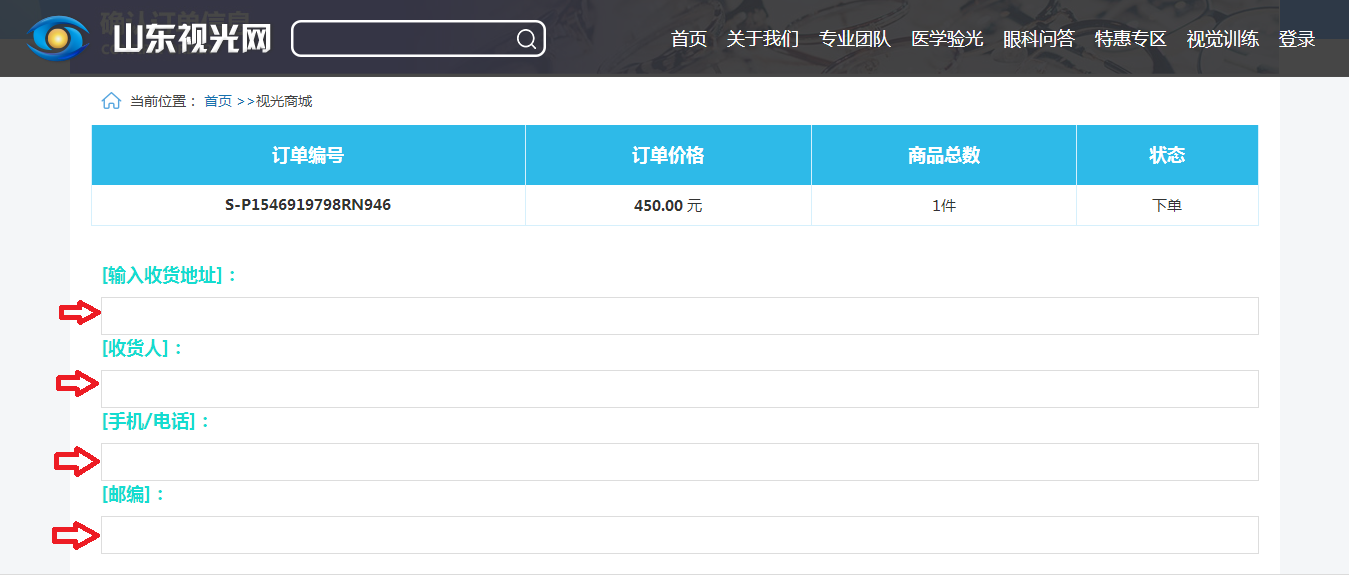Open the 关于我们 menu item
1349x575 pixels.
pyautogui.click(x=763, y=39)
